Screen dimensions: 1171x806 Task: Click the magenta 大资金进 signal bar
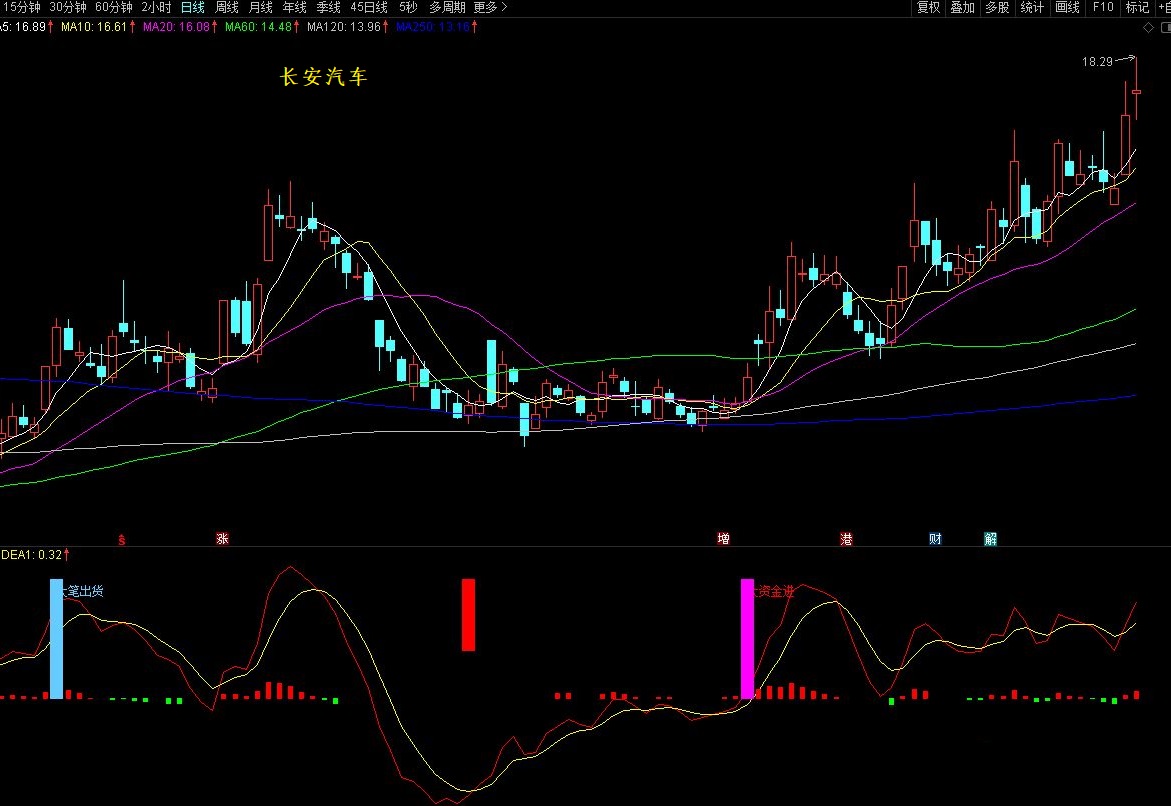(747, 639)
